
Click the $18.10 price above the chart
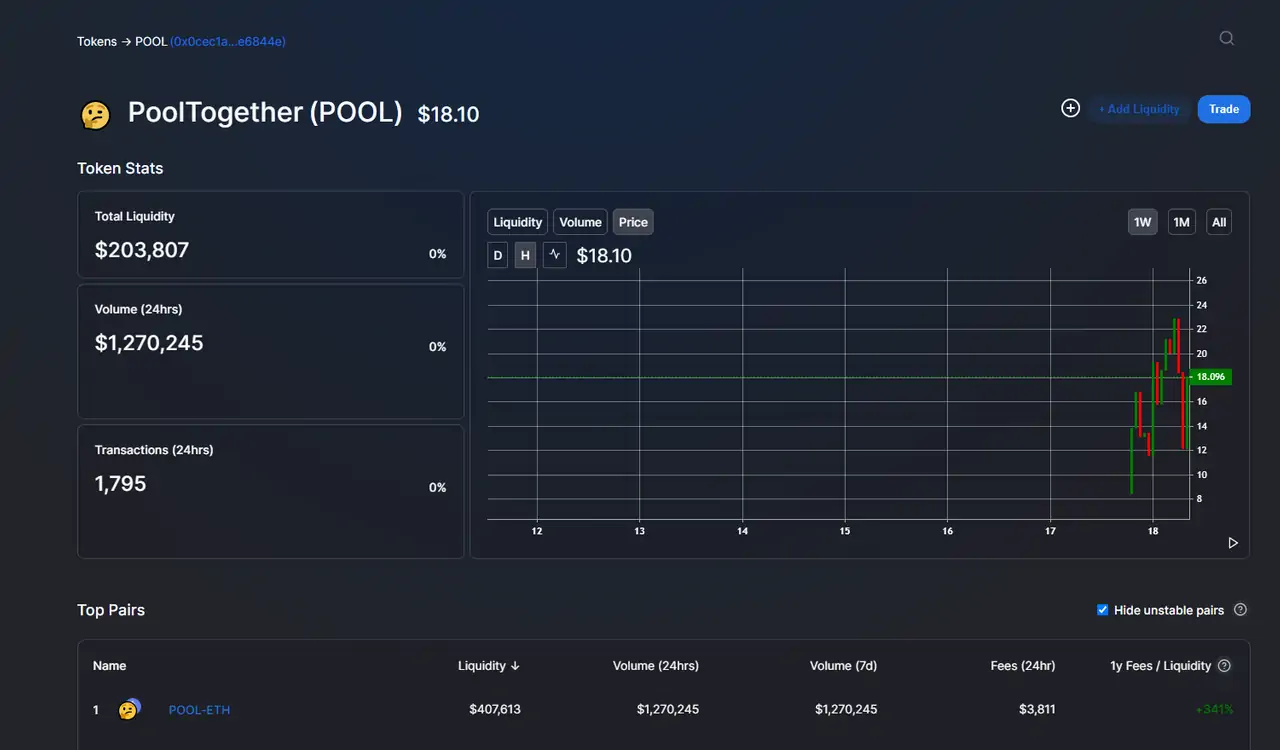tap(604, 256)
